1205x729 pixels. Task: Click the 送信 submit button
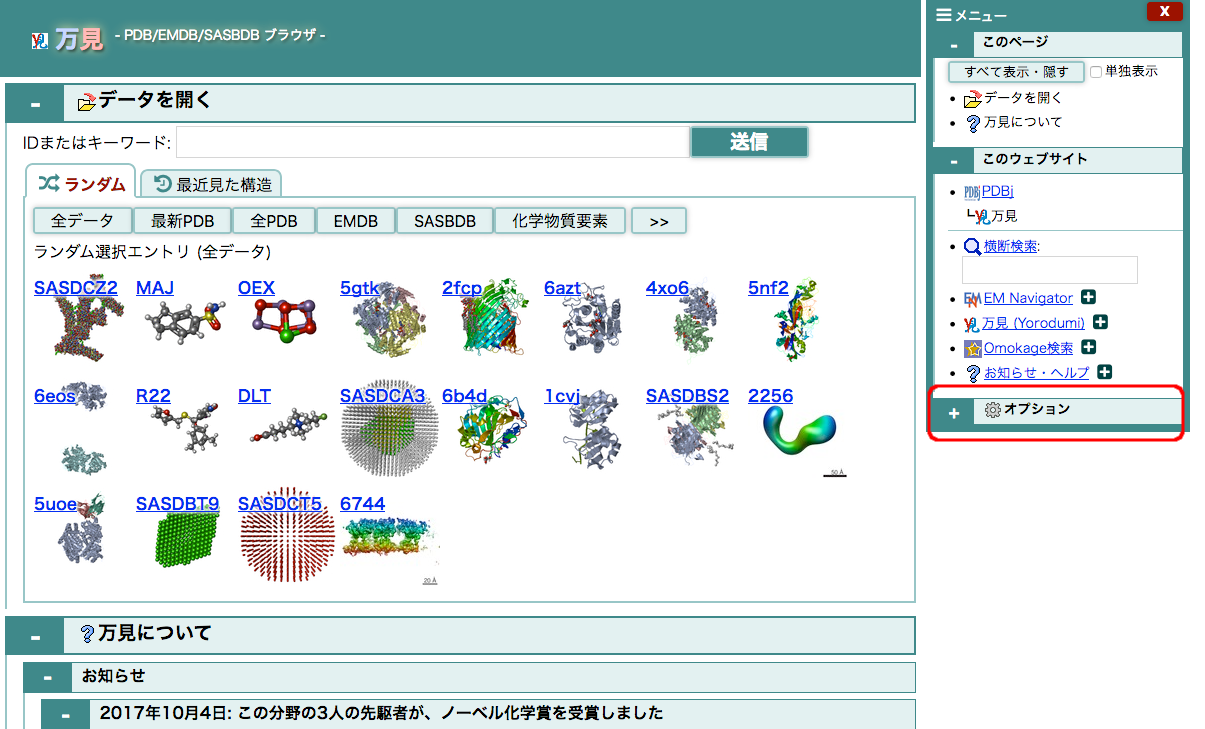(x=748, y=141)
